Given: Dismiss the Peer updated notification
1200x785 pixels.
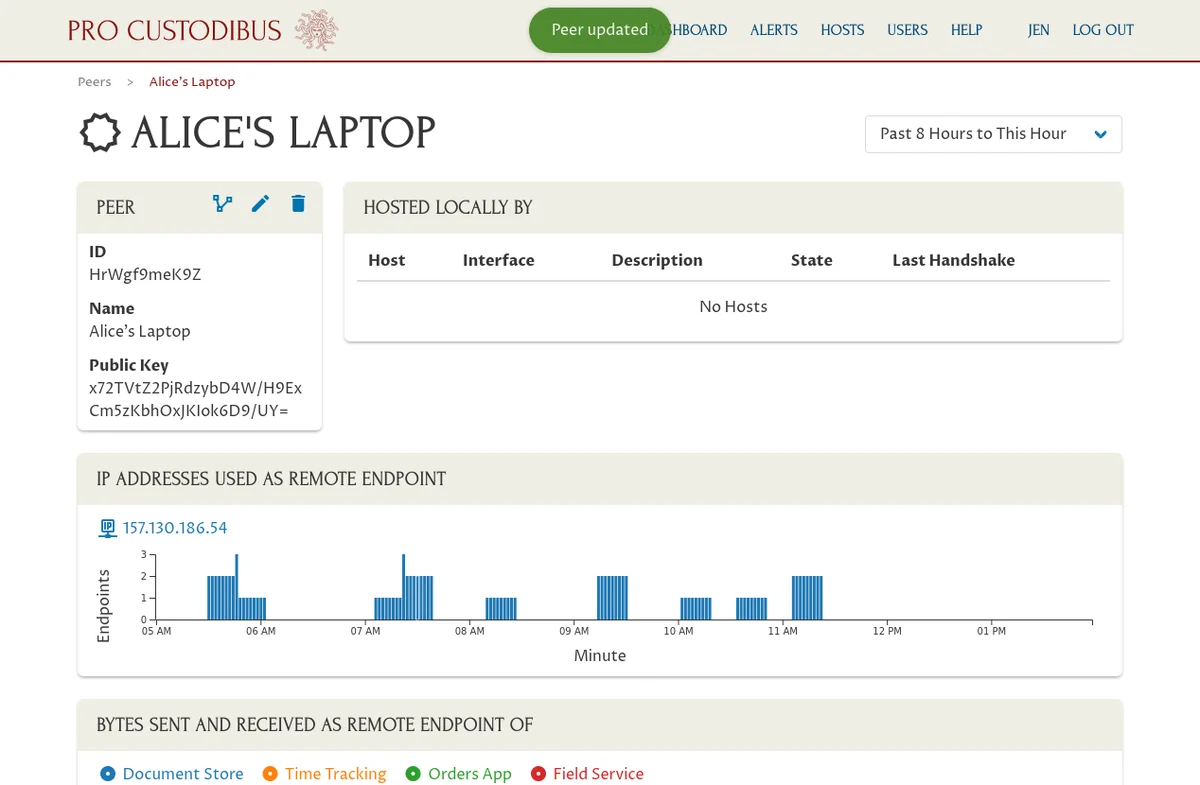Looking at the screenshot, I should pyautogui.click(x=599, y=30).
